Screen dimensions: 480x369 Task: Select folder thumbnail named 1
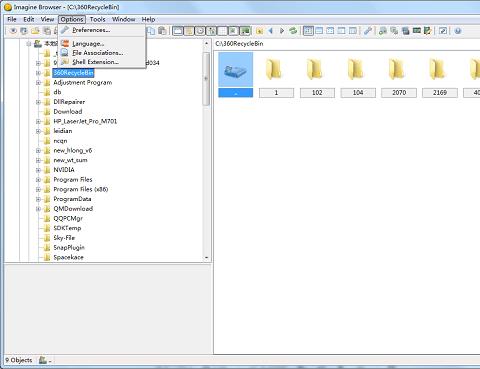(x=276, y=75)
